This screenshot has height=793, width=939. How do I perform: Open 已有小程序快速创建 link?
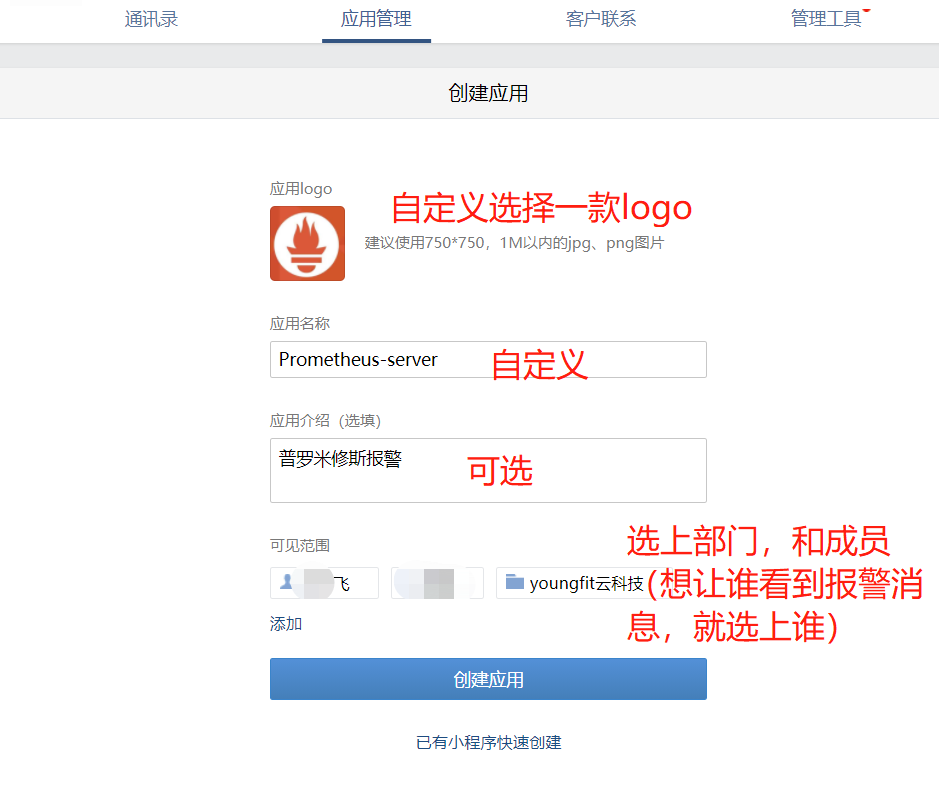click(489, 743)
